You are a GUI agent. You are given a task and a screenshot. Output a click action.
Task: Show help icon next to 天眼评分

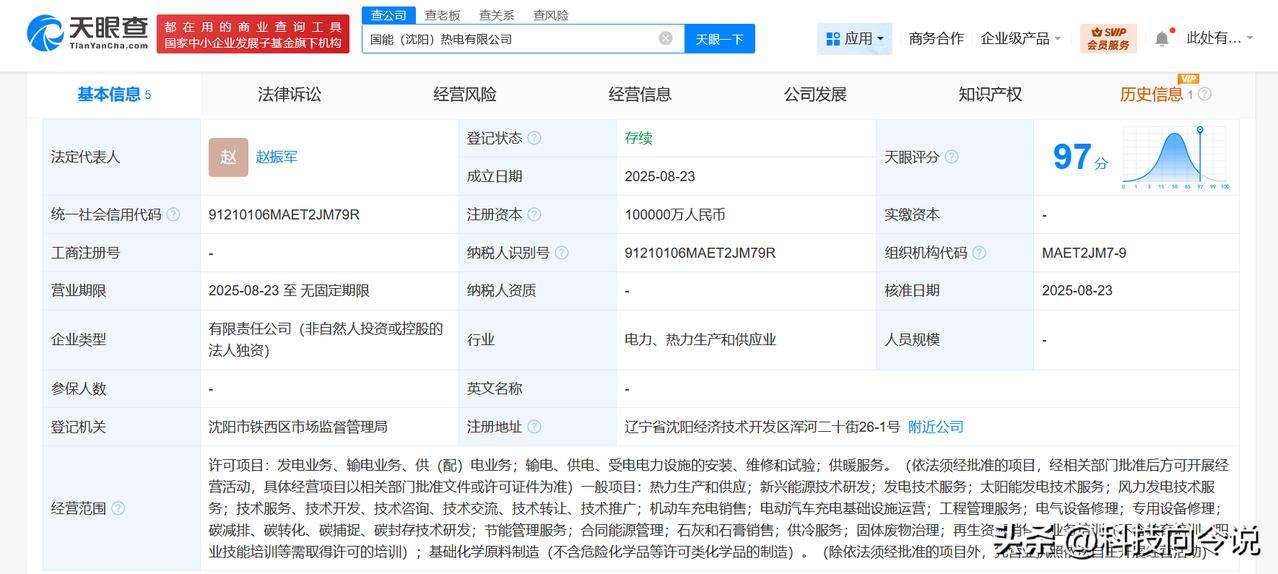951,157
